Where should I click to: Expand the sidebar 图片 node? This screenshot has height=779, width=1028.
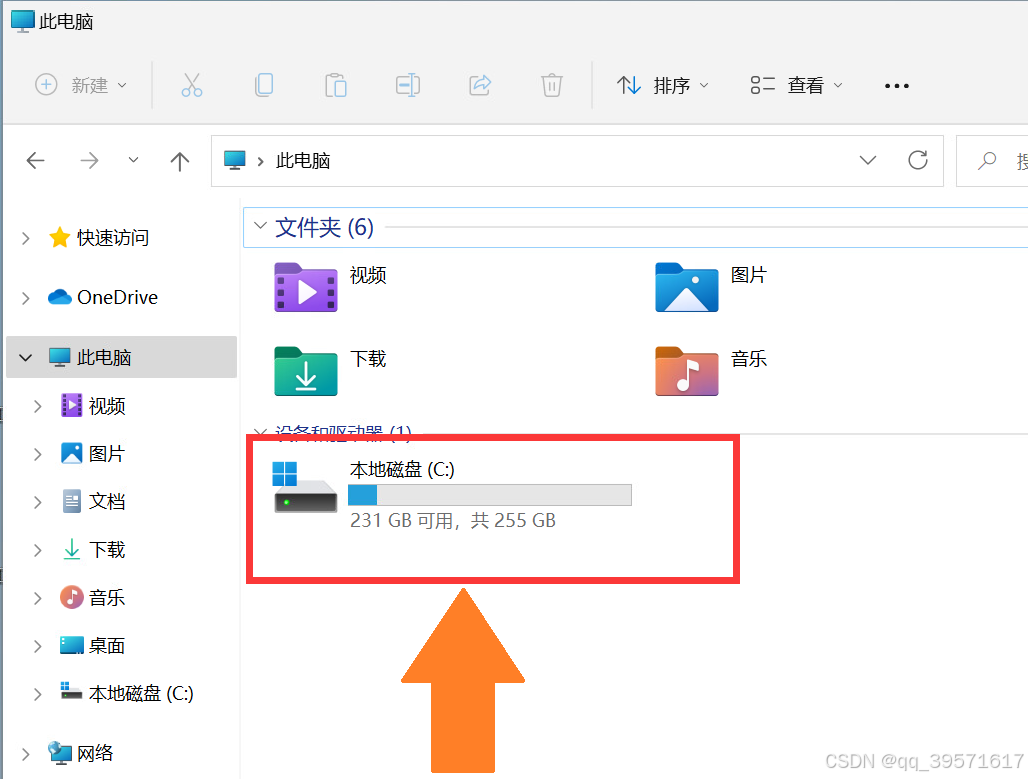pyautogui.click(x=37, y=454)
